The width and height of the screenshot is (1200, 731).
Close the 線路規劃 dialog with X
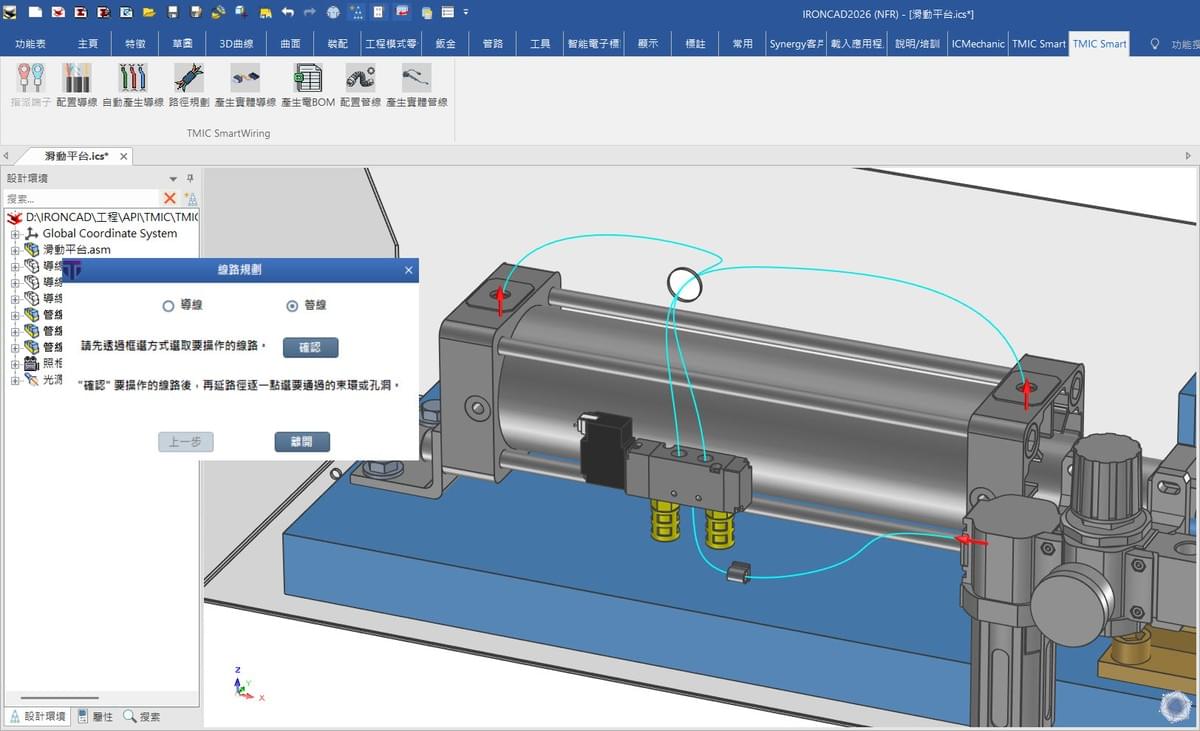tap(408, 270)
